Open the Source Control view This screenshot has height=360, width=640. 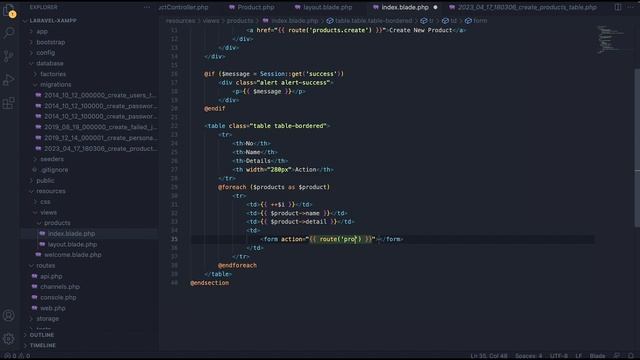[9, 56]
